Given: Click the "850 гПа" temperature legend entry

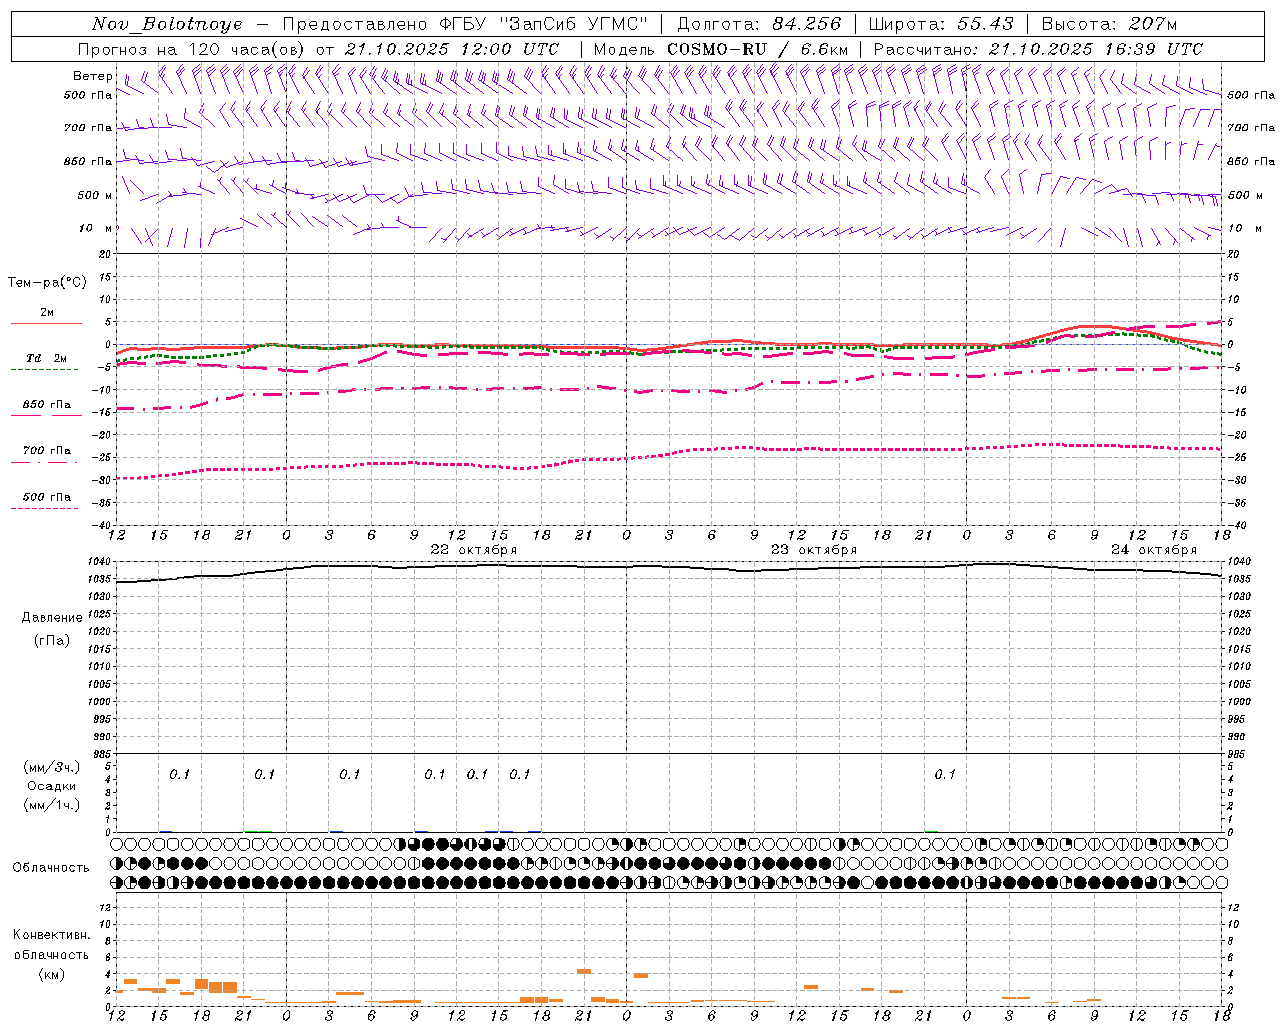Looking at the screenshot, I should (46, 405).
